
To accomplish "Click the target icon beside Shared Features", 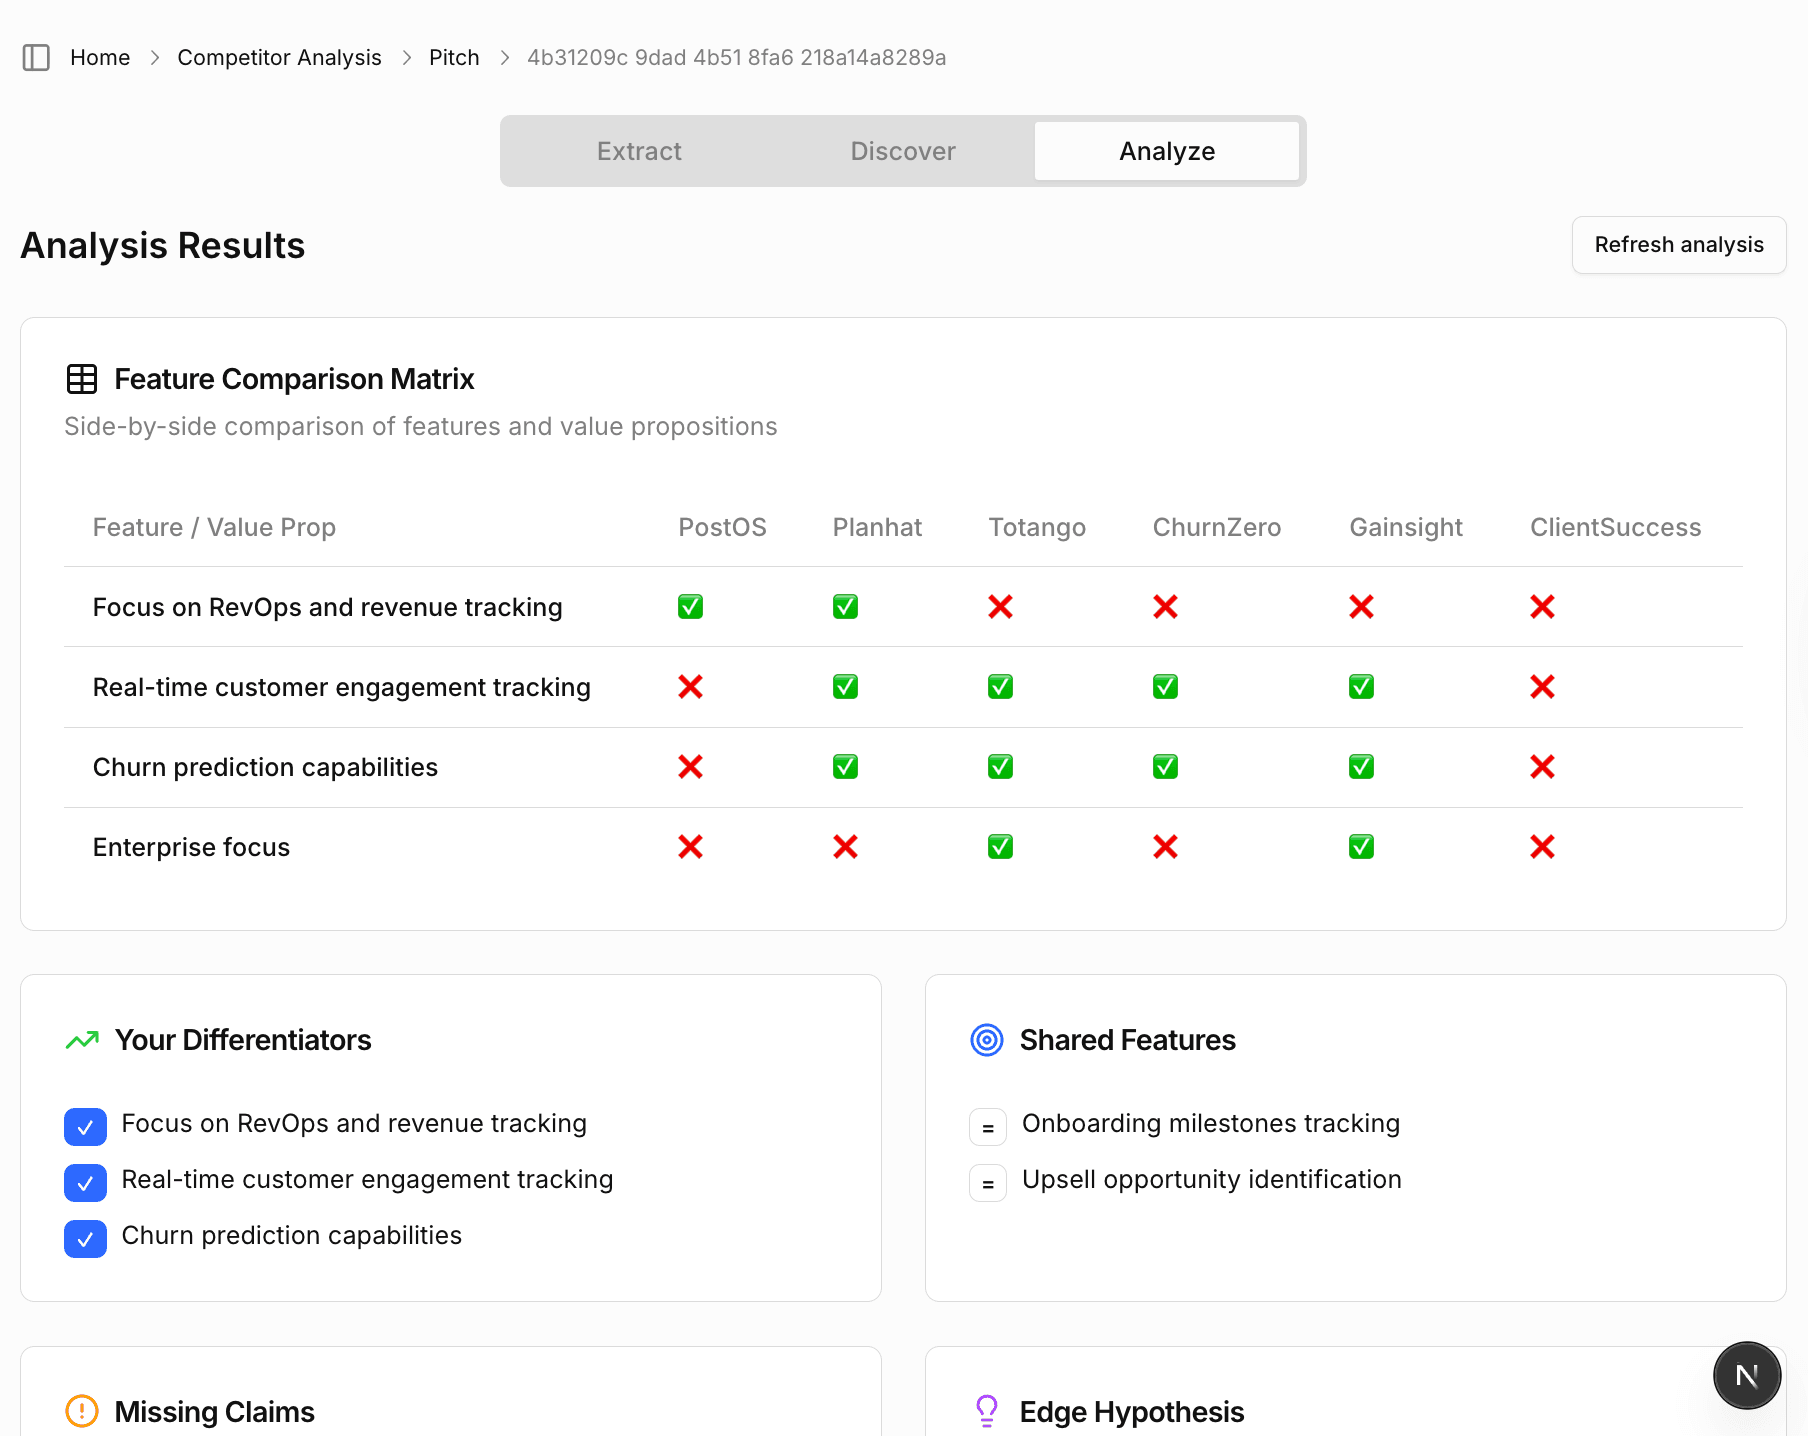I will point(987,1040).
